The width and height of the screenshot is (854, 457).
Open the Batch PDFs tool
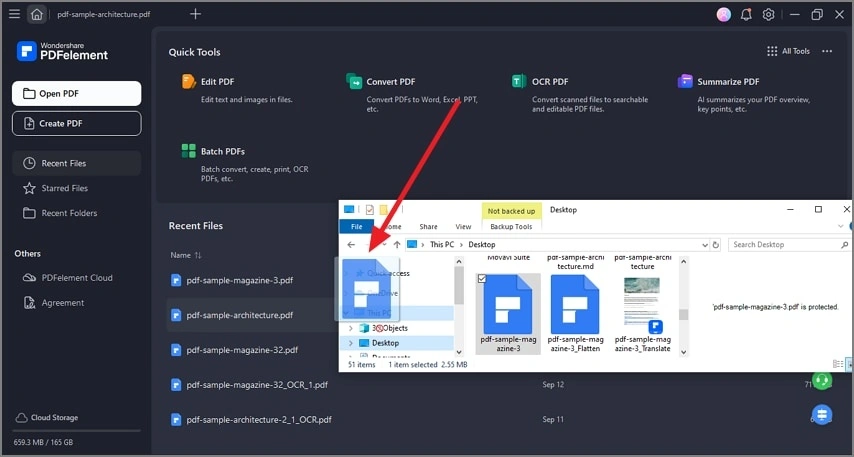[222, 151]
